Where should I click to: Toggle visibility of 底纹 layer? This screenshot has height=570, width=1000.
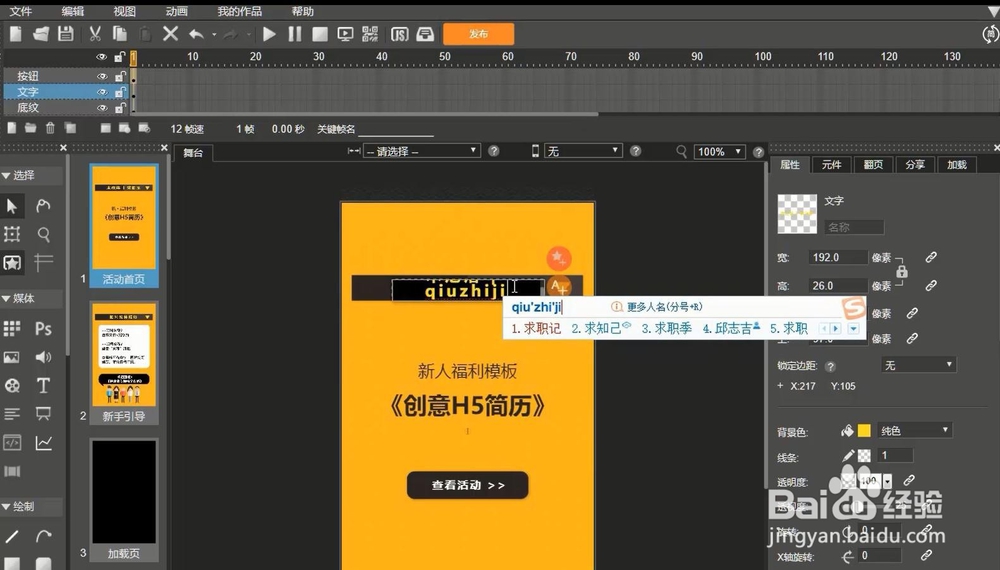(x=101, y=108)
